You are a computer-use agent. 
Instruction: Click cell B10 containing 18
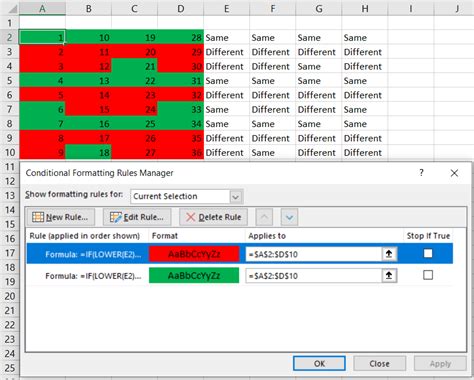coord(89,152)
